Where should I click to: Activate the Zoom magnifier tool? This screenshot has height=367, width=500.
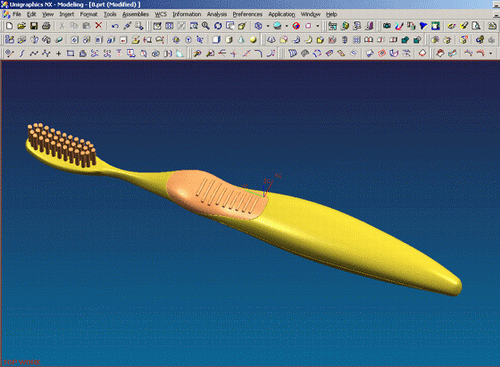pos(206,26)
